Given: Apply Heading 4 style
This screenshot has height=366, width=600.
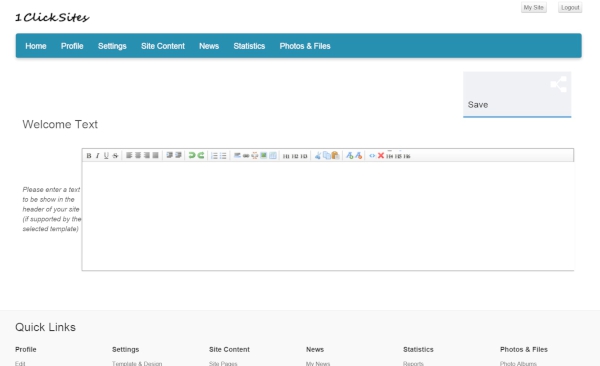Looking at the screenshot, I should pyautogui.click(x=390, y=156).
